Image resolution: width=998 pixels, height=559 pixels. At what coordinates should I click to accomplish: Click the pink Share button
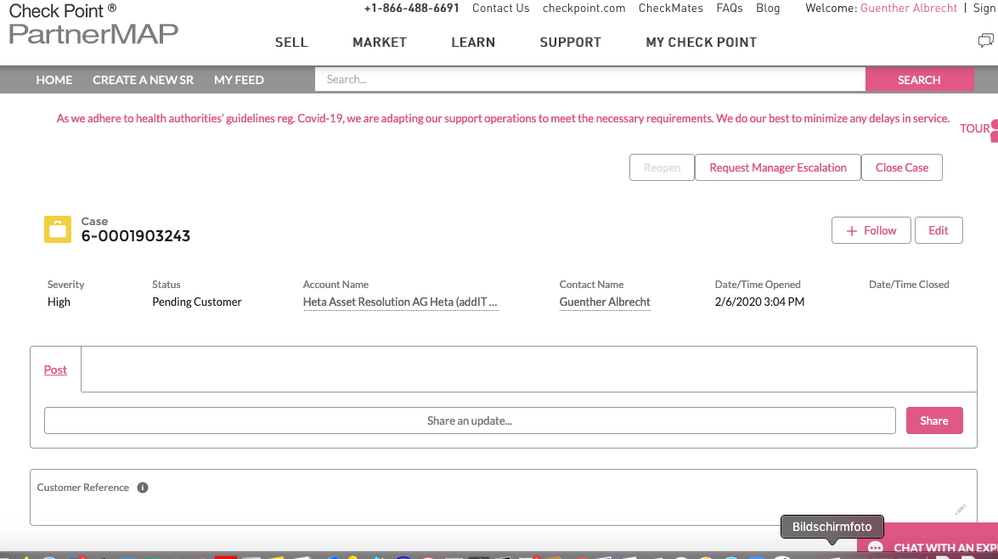coord(934,421)
